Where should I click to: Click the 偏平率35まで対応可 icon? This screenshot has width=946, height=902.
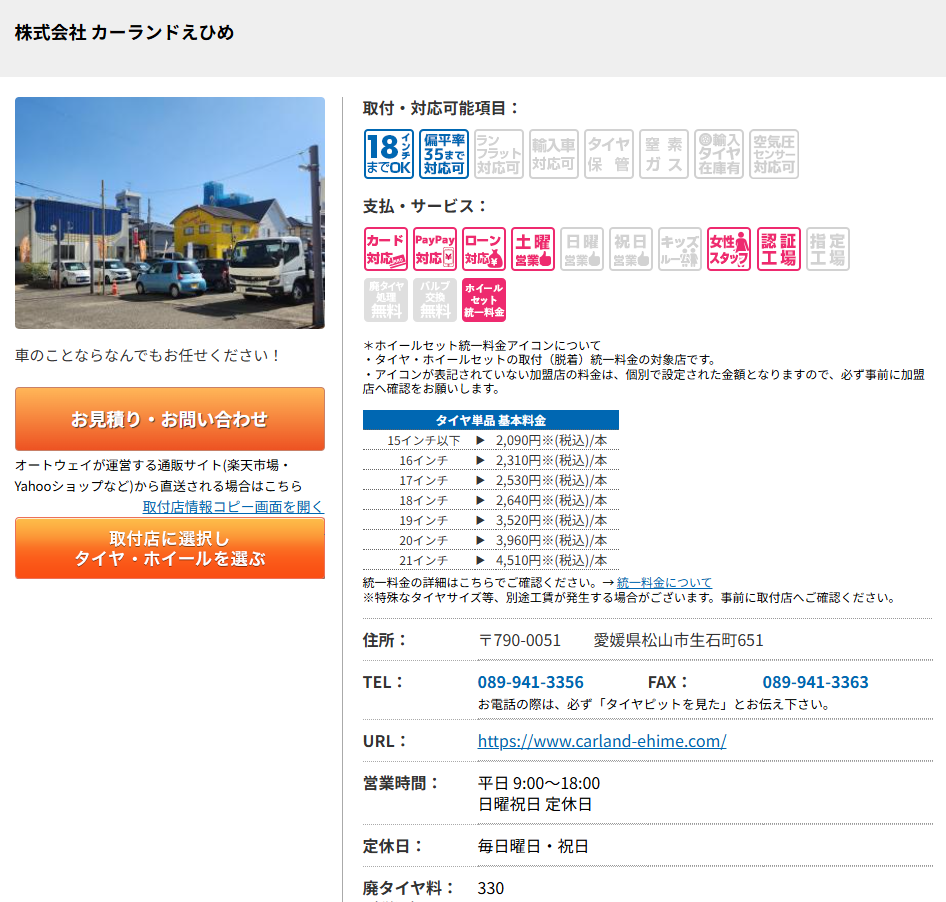coord(444,154)
